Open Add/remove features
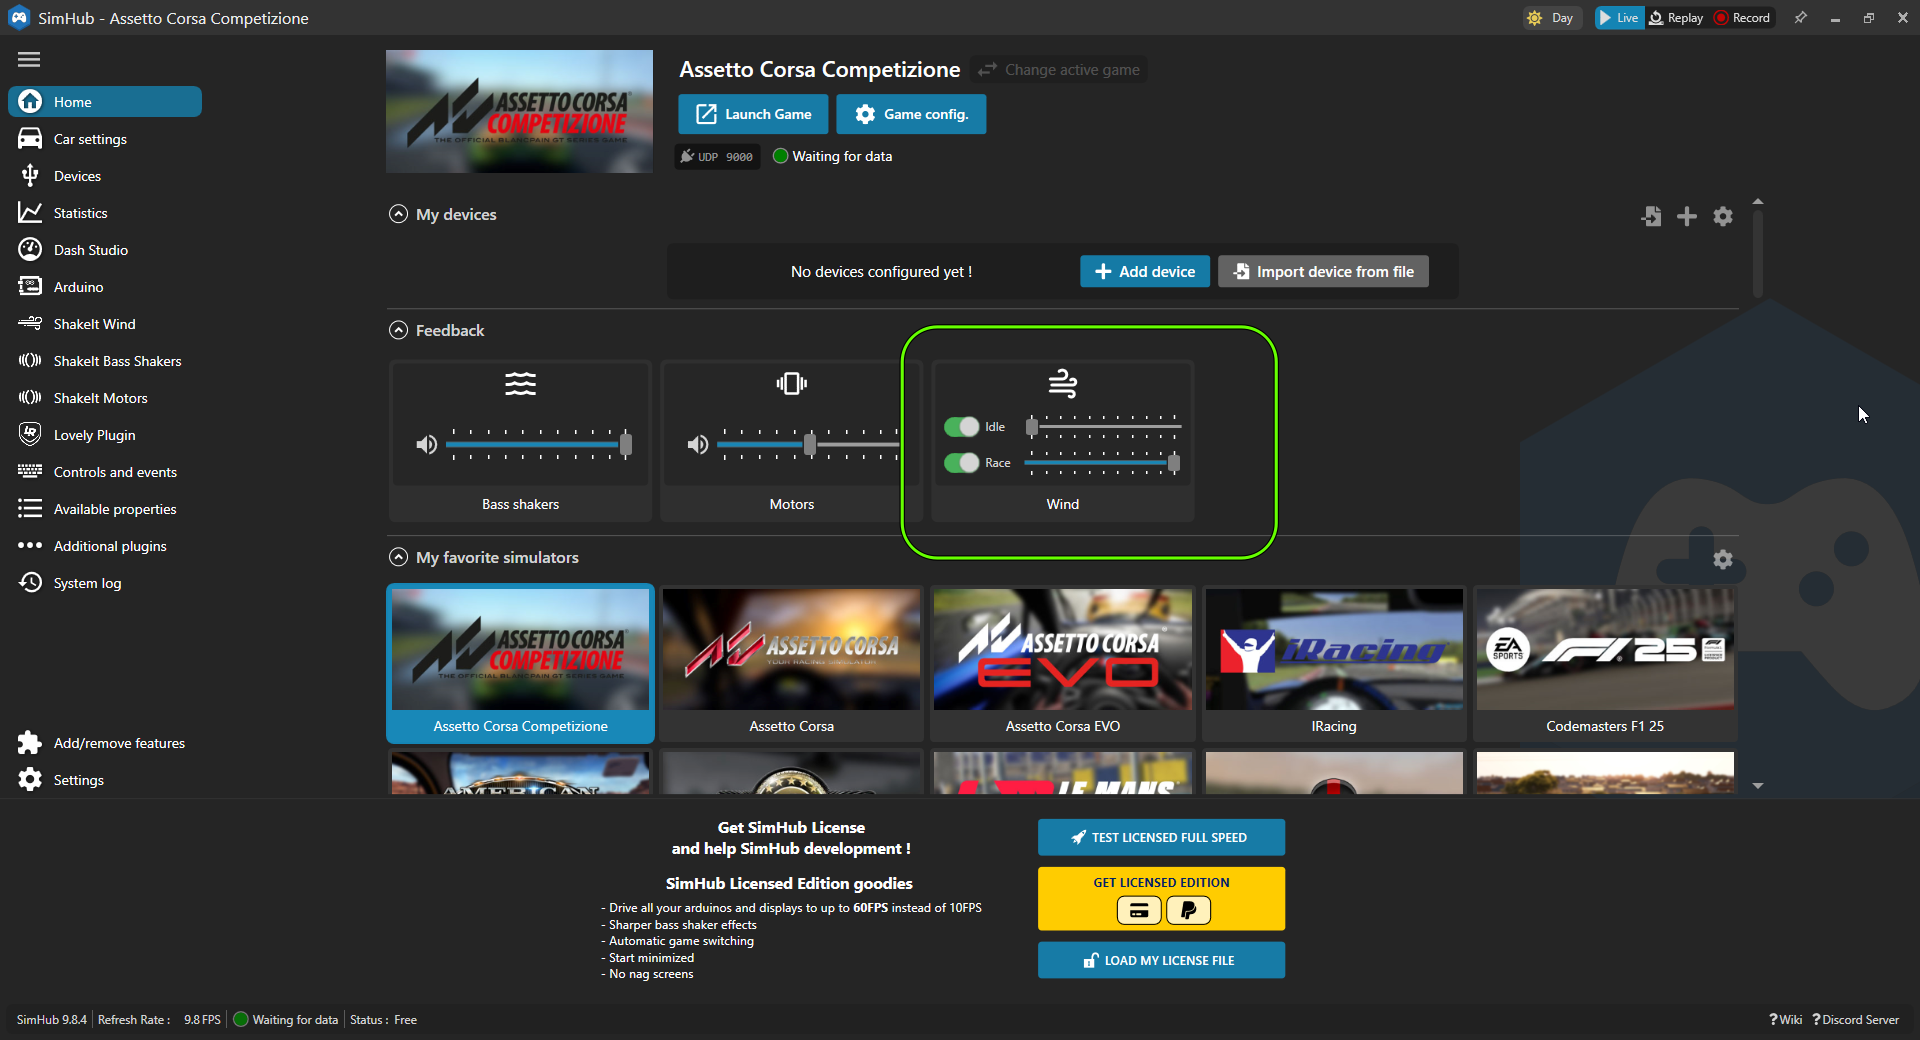The height and width of the screenshot is (1040, 1920). pos(105,743)
